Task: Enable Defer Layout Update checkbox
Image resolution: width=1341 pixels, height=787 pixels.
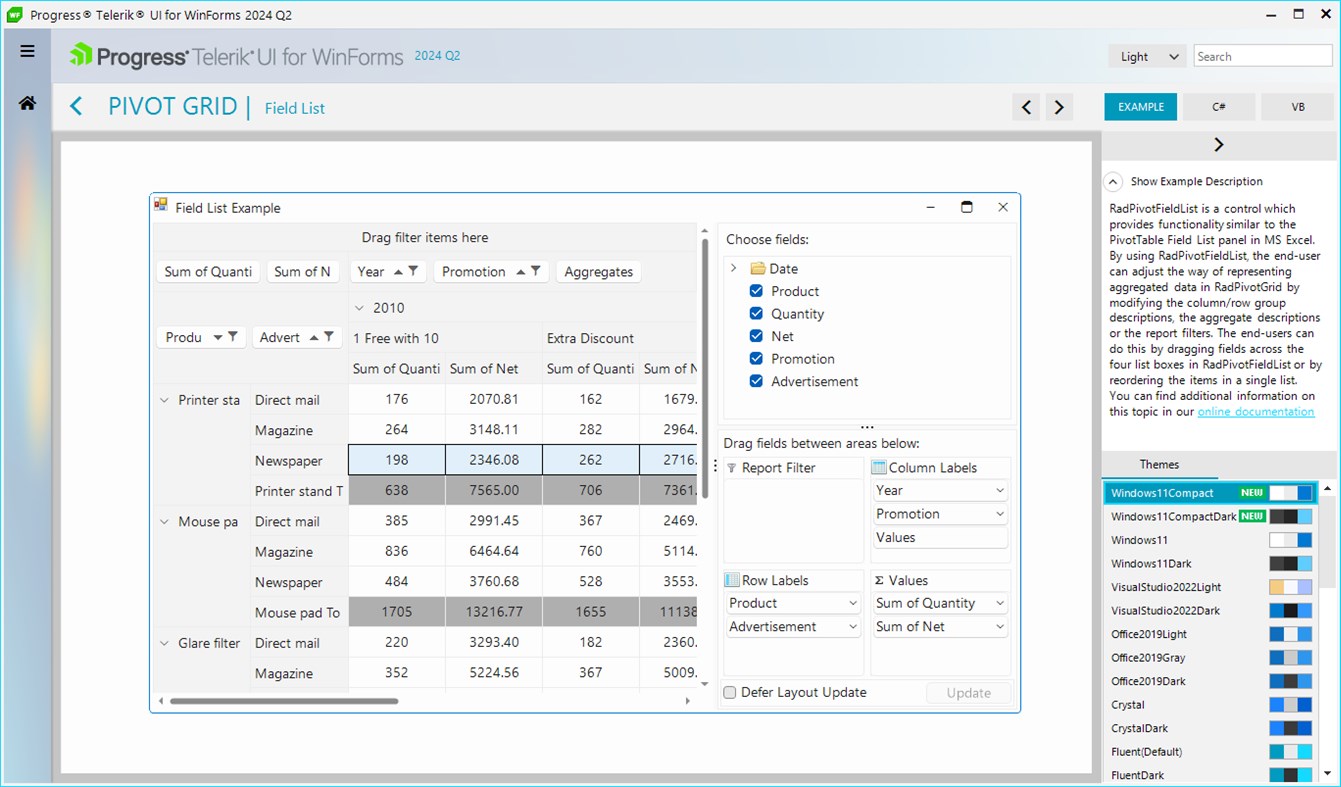Action: point(730,692)
